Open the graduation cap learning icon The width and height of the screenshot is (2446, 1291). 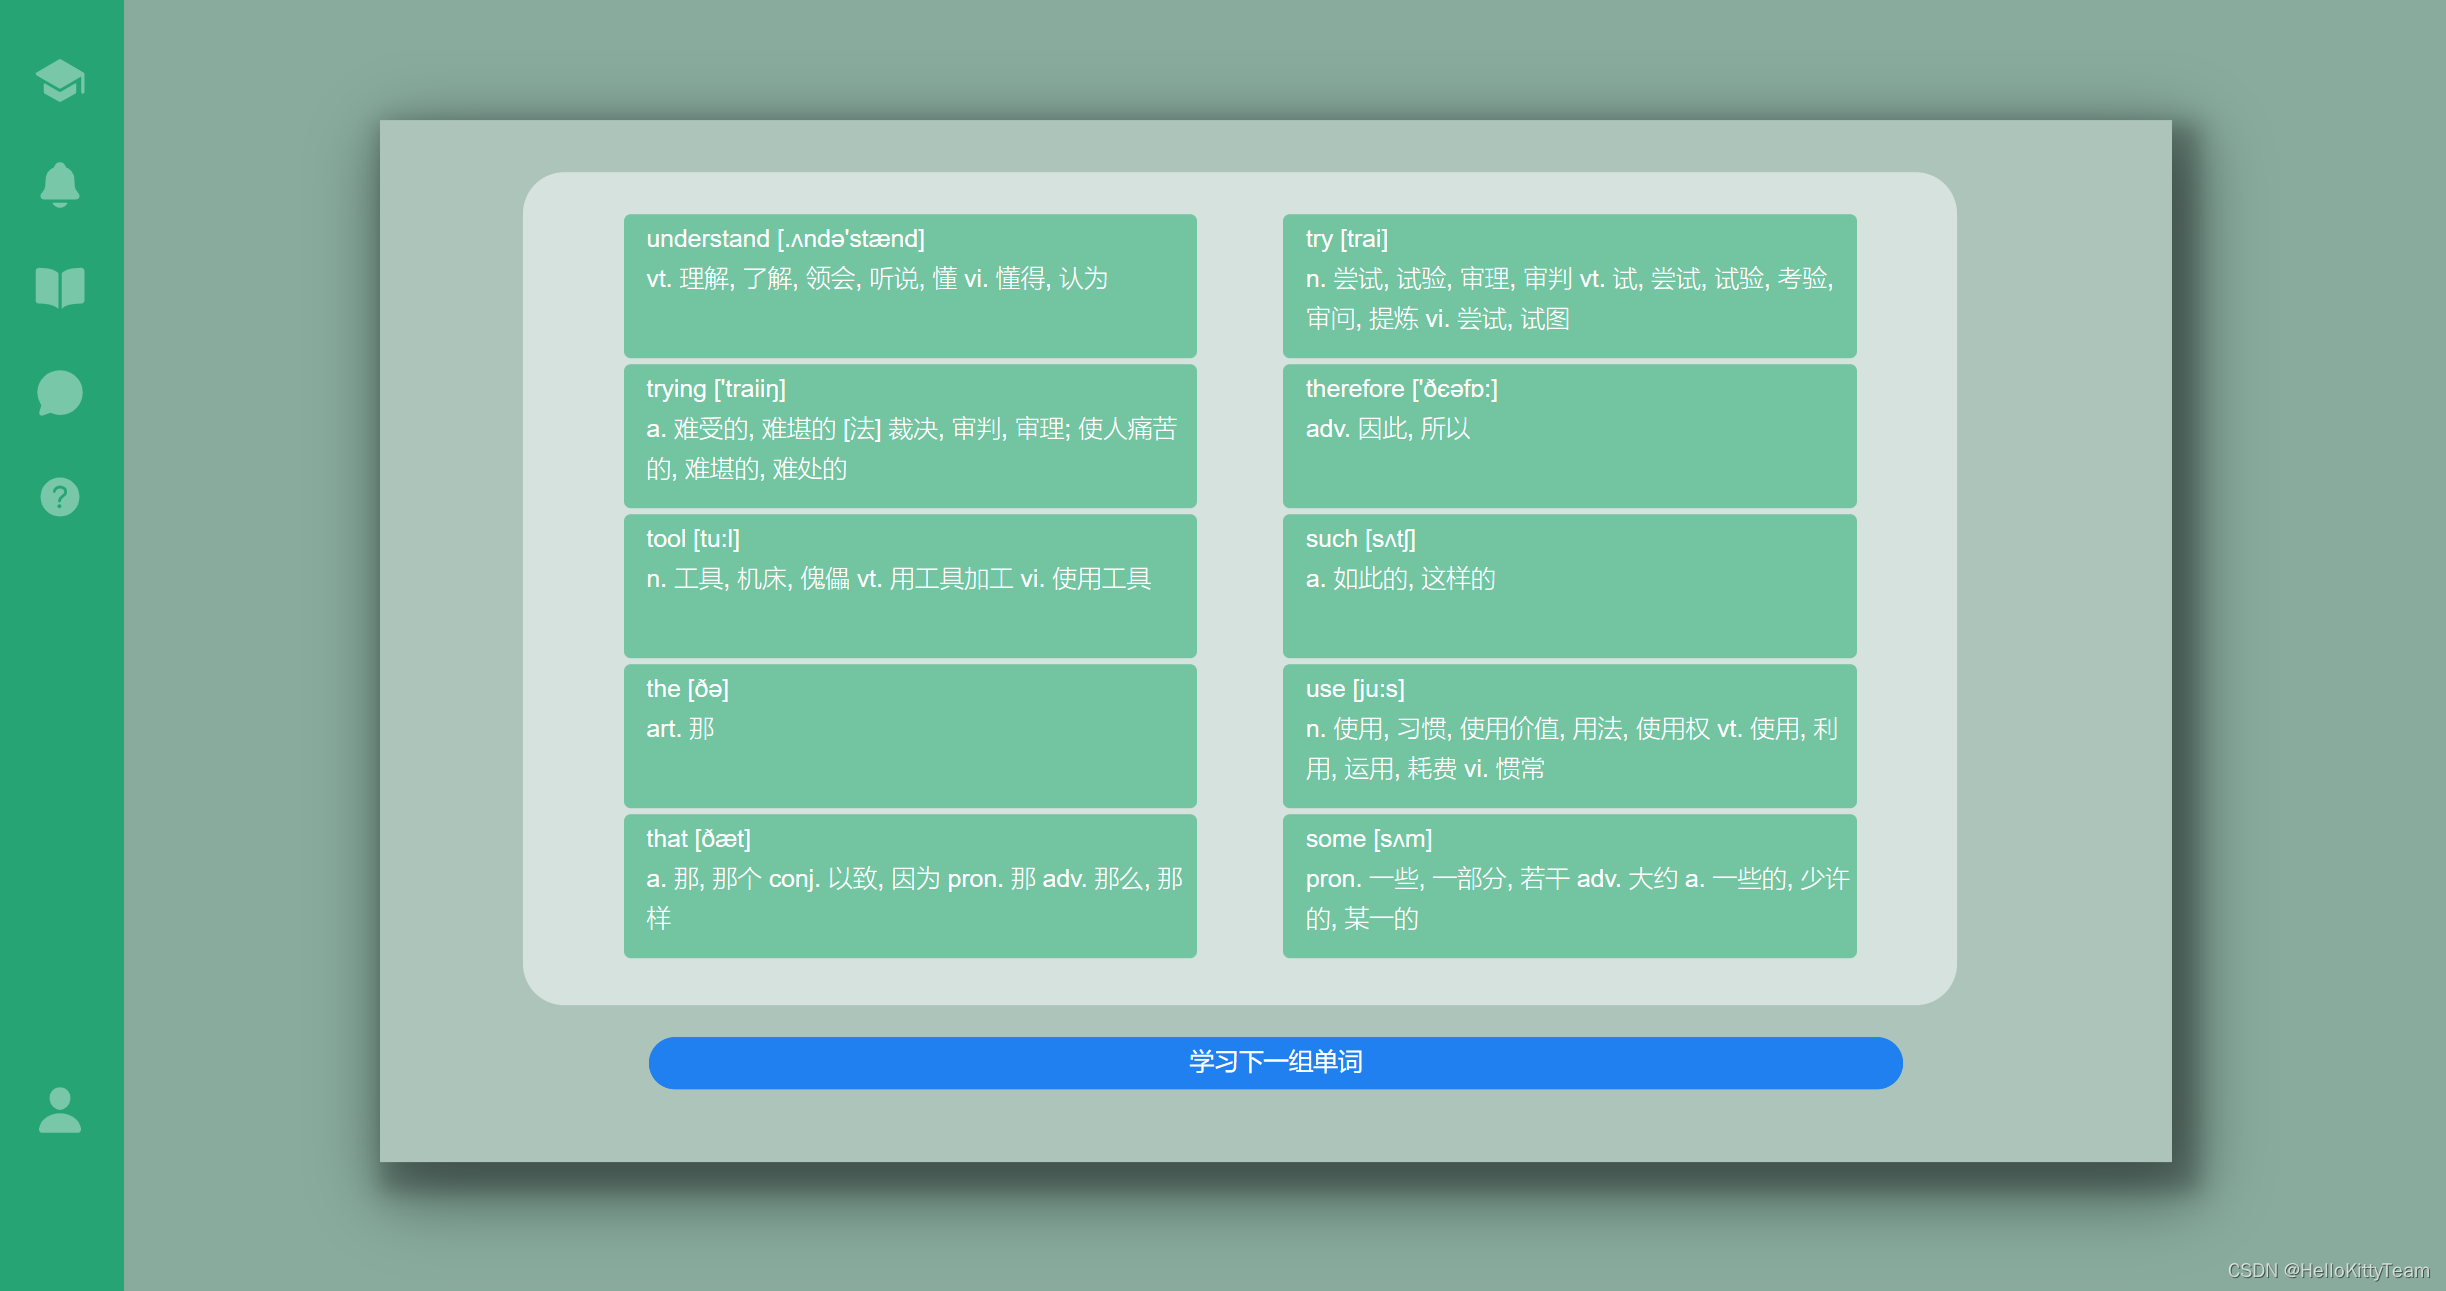[60, 81]
